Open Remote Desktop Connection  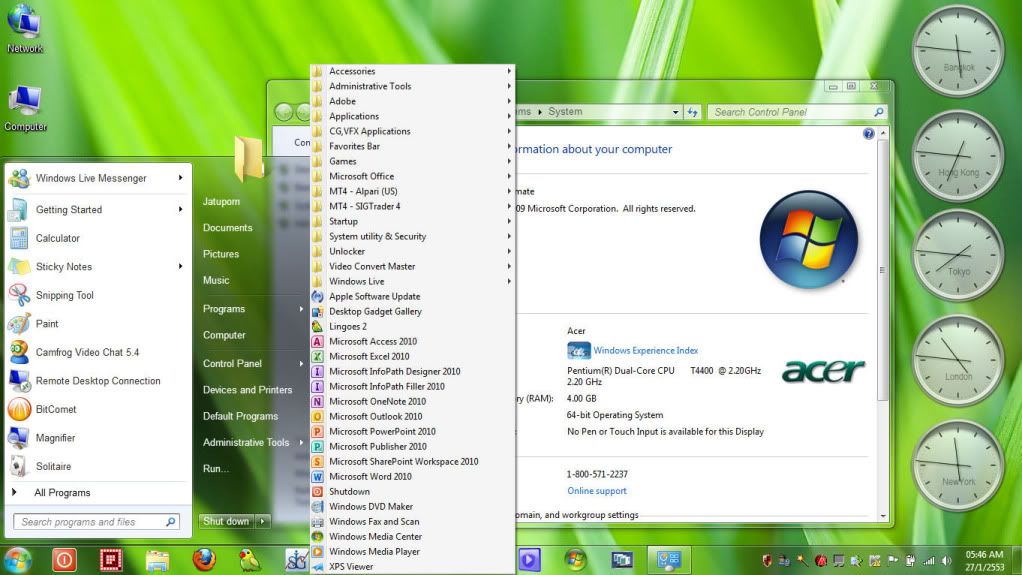point(98,381)
